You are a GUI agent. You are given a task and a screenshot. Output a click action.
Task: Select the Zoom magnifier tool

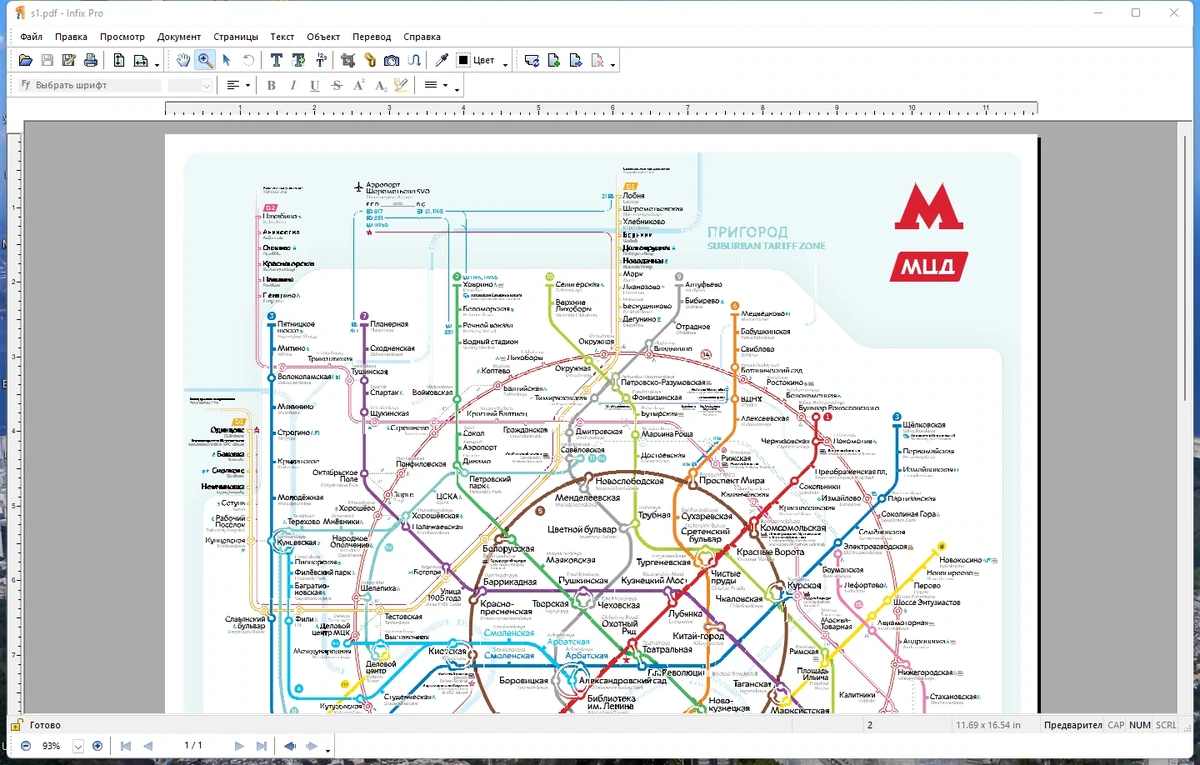tap(205, 61)
